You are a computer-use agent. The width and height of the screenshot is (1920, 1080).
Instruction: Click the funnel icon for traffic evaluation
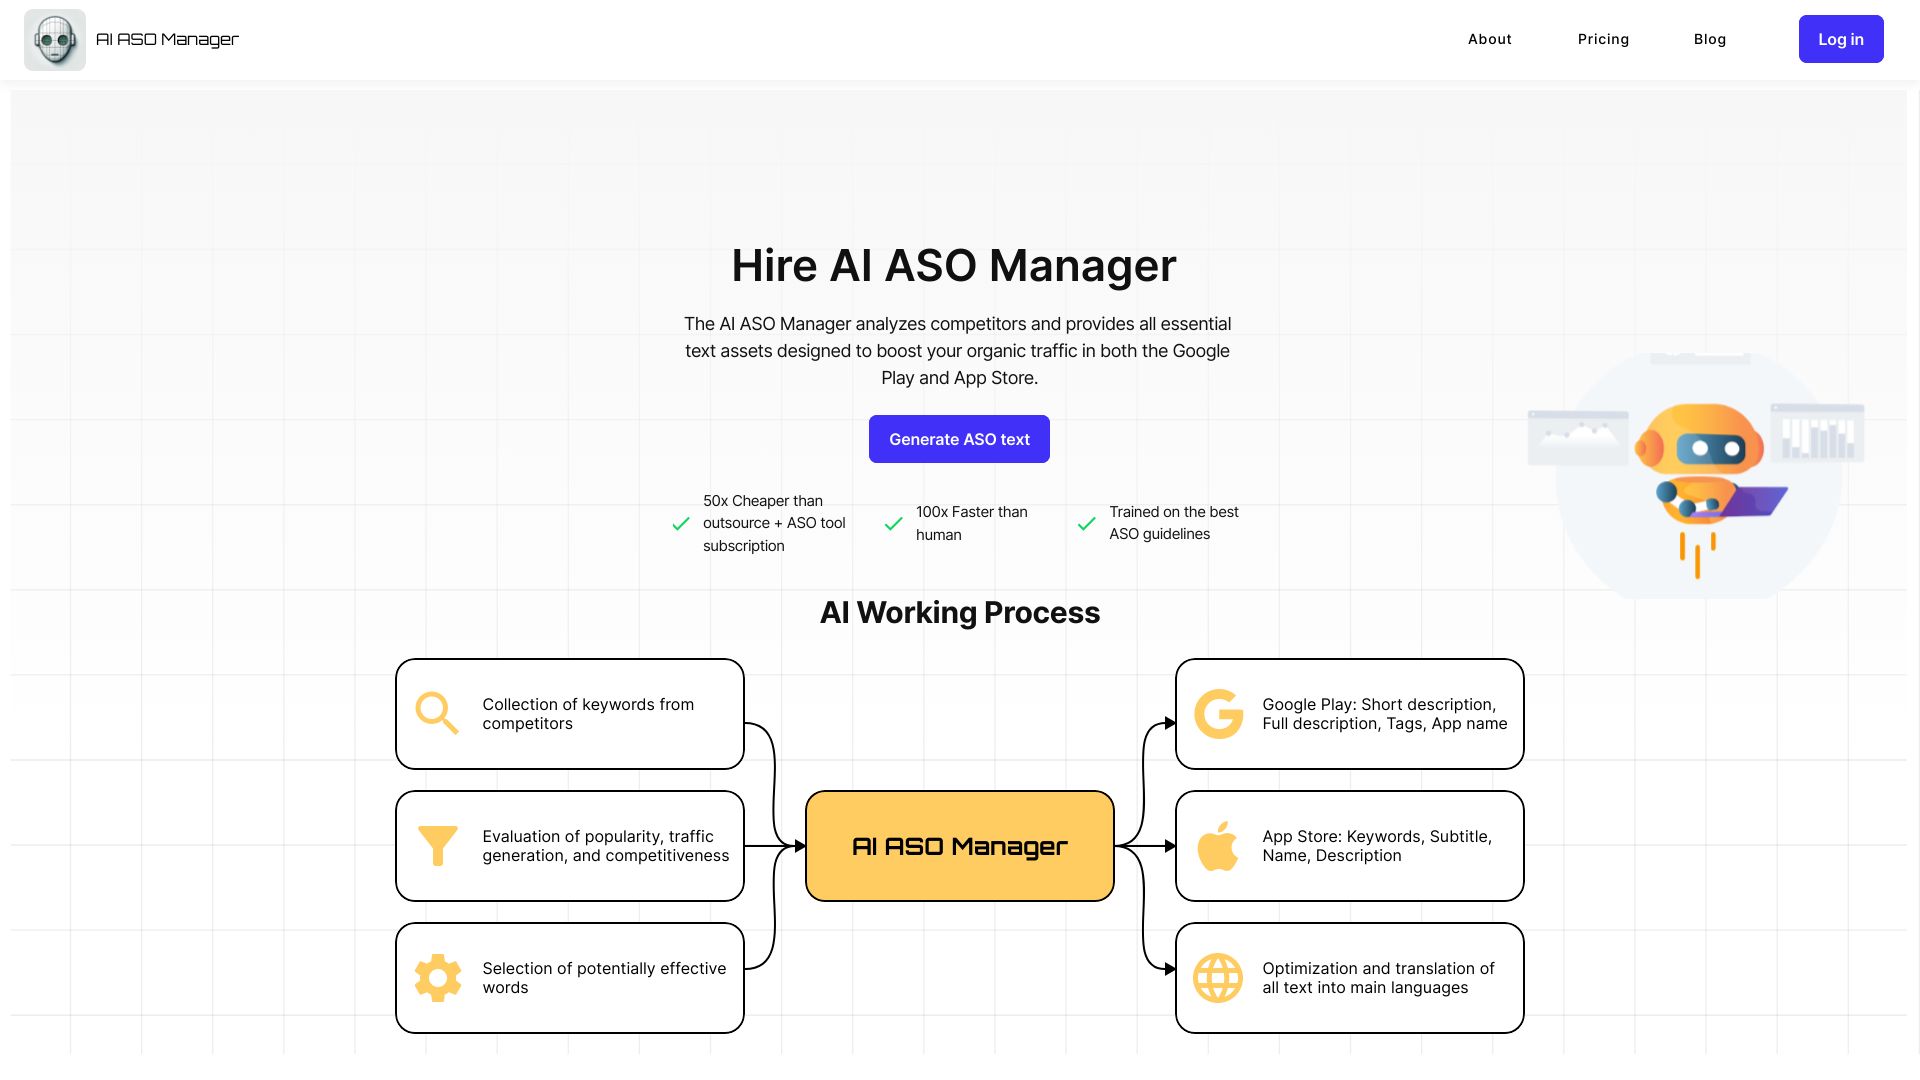pos(436,845)
